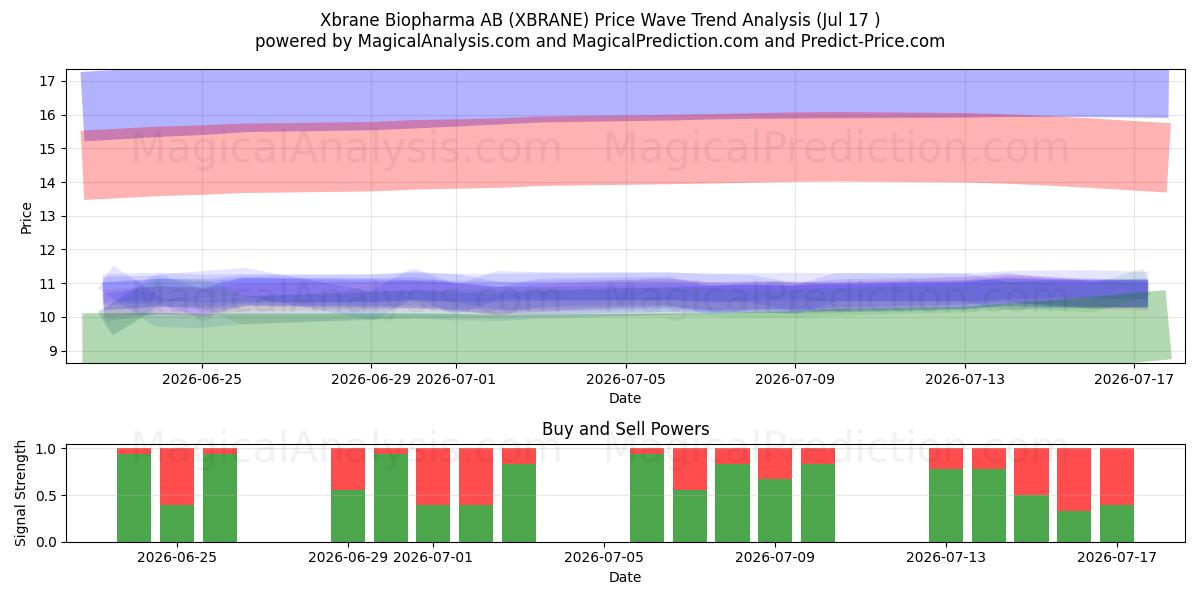Click green buy segment of the 2026-06-29 bar

click(348, 516)
